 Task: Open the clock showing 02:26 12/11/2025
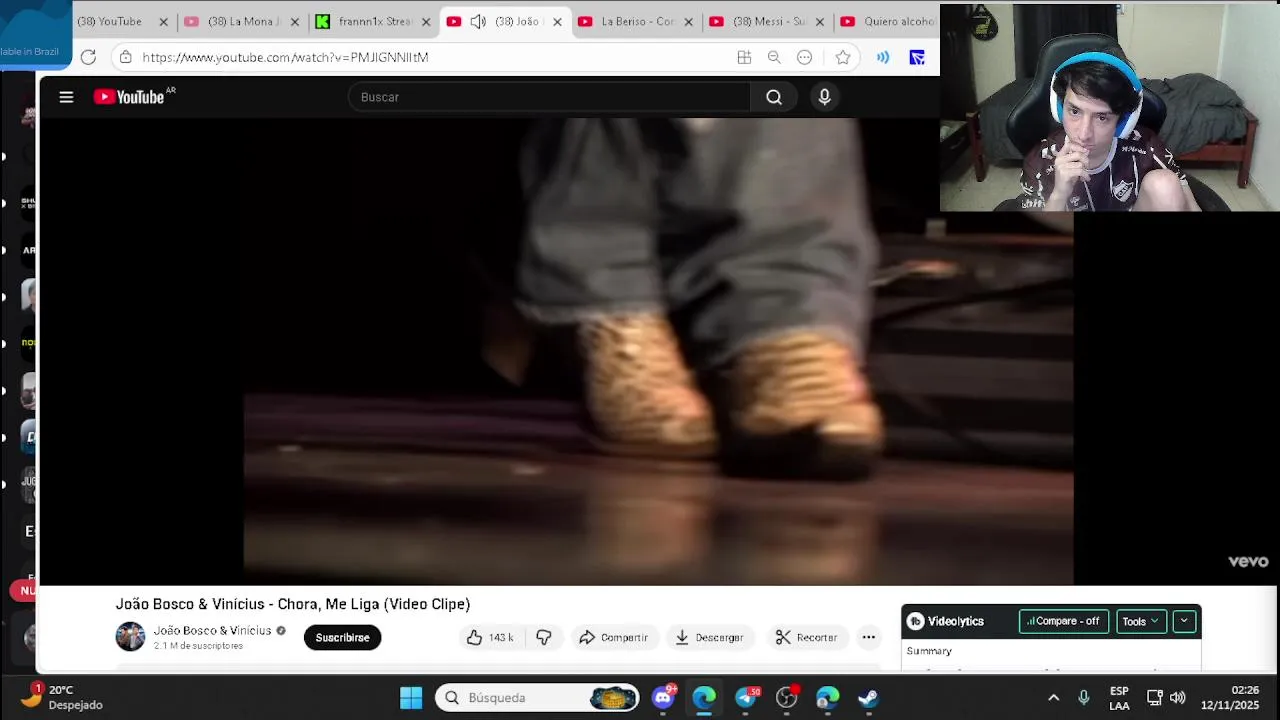point(1230,697)
